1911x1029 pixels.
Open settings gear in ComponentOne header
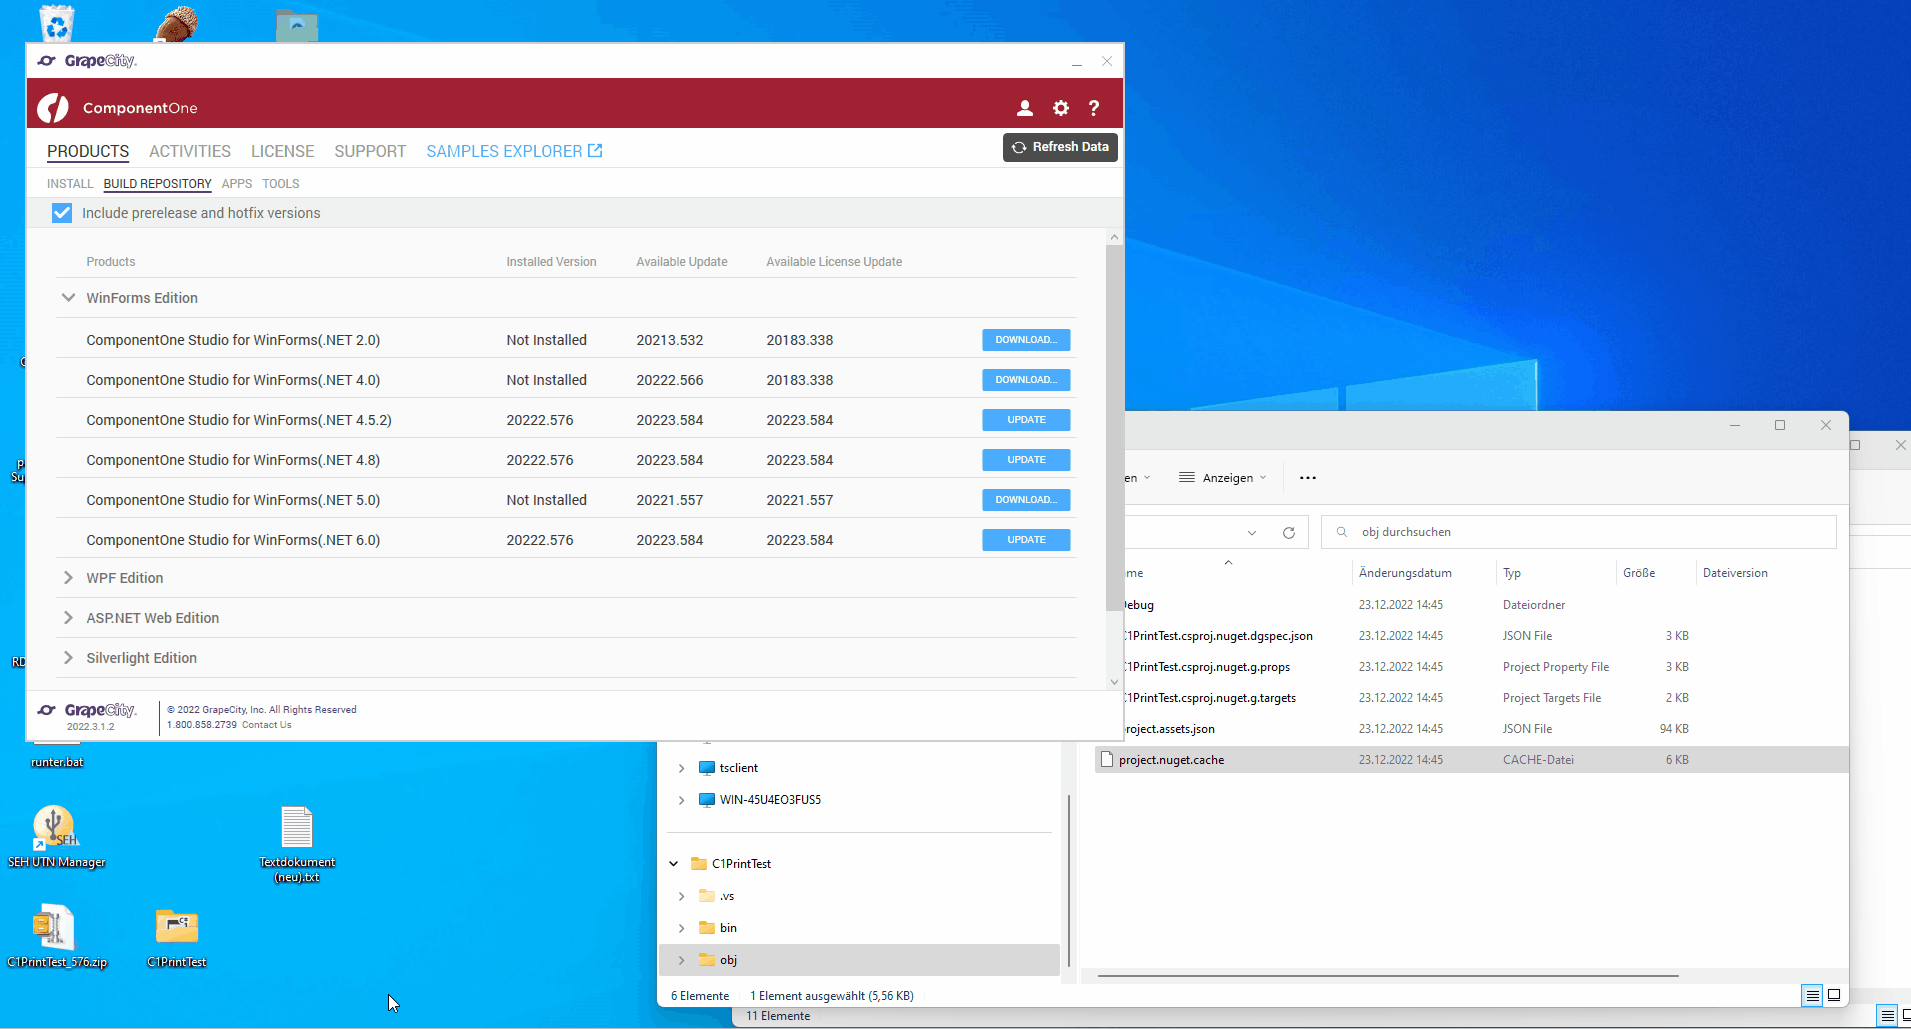coord(1061,108)
